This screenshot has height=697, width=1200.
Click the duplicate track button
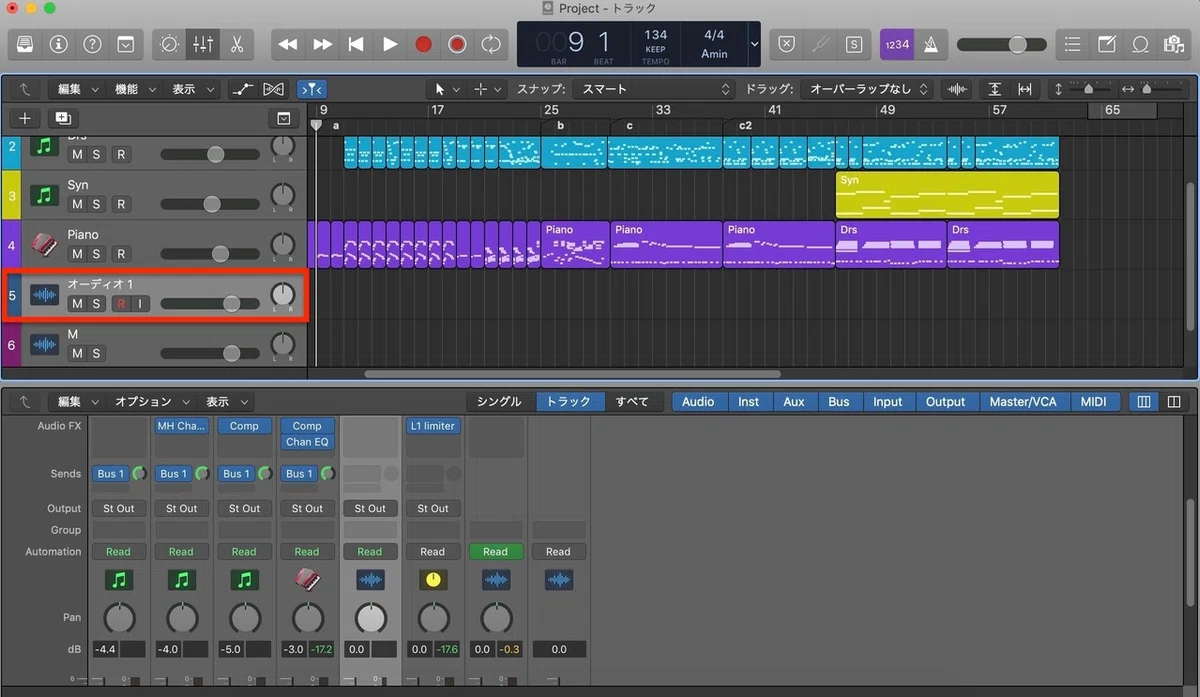62,118
